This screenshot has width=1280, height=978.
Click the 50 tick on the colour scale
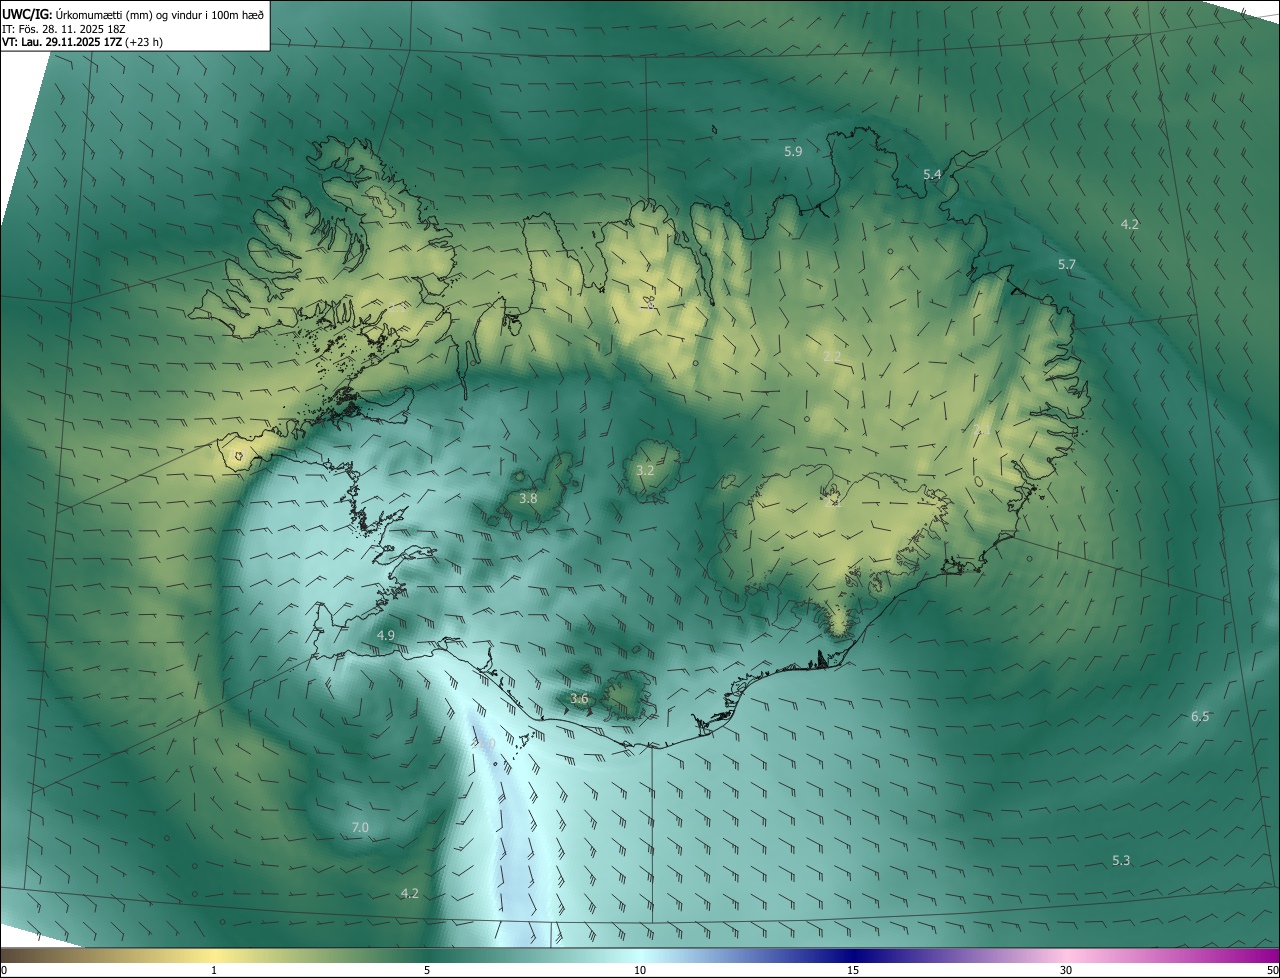tap(1272, 970)
